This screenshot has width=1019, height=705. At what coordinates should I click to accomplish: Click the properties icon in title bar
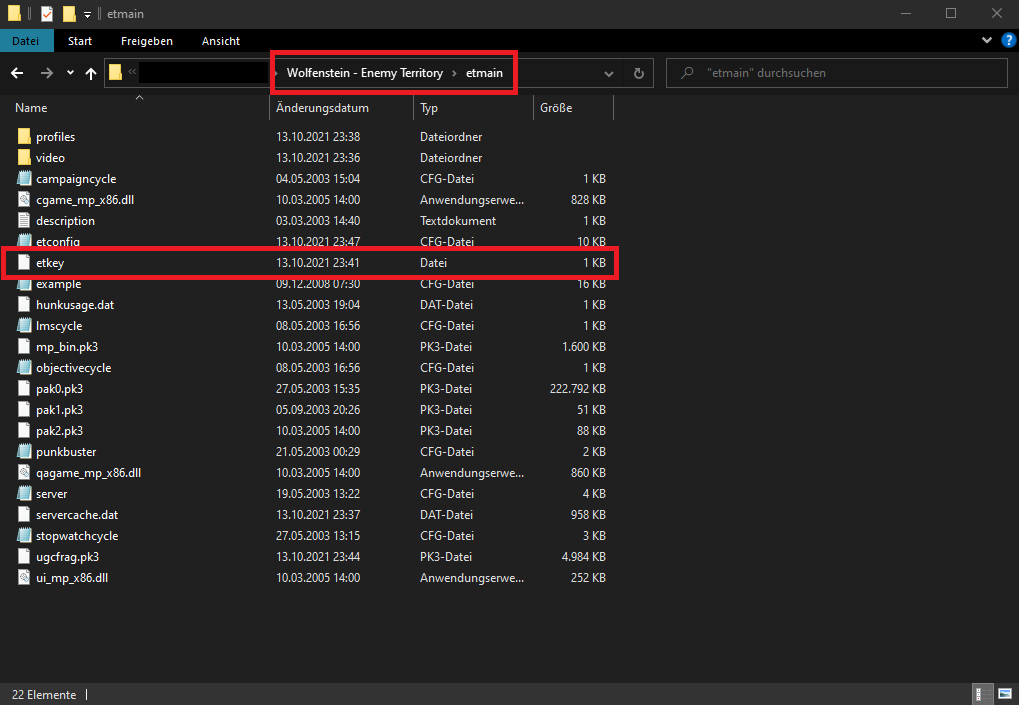tap(44, 14)
